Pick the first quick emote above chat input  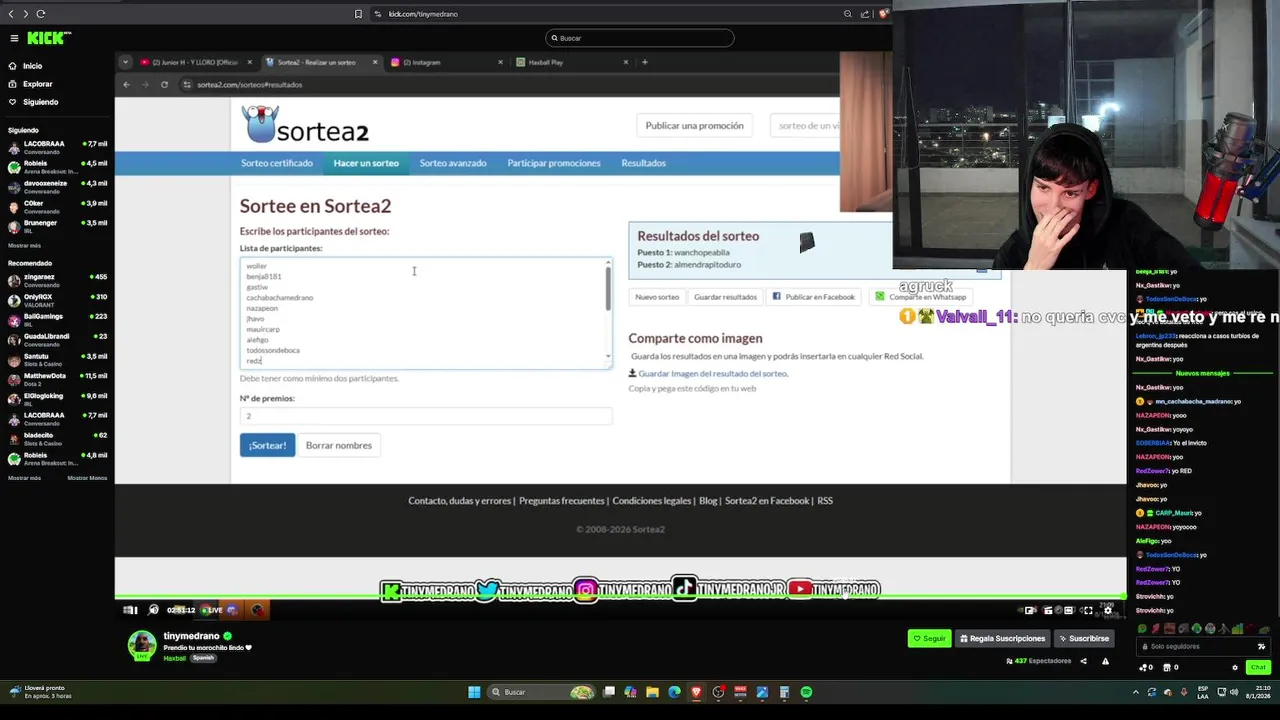point(1142,629)
